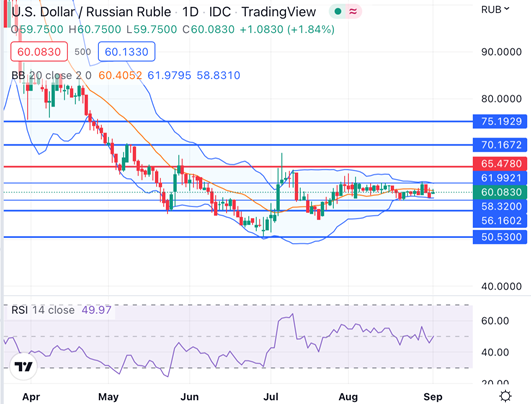The image size is (531, 404).
Task: Click the Jun label on time axis
Action: coord(190,397)
